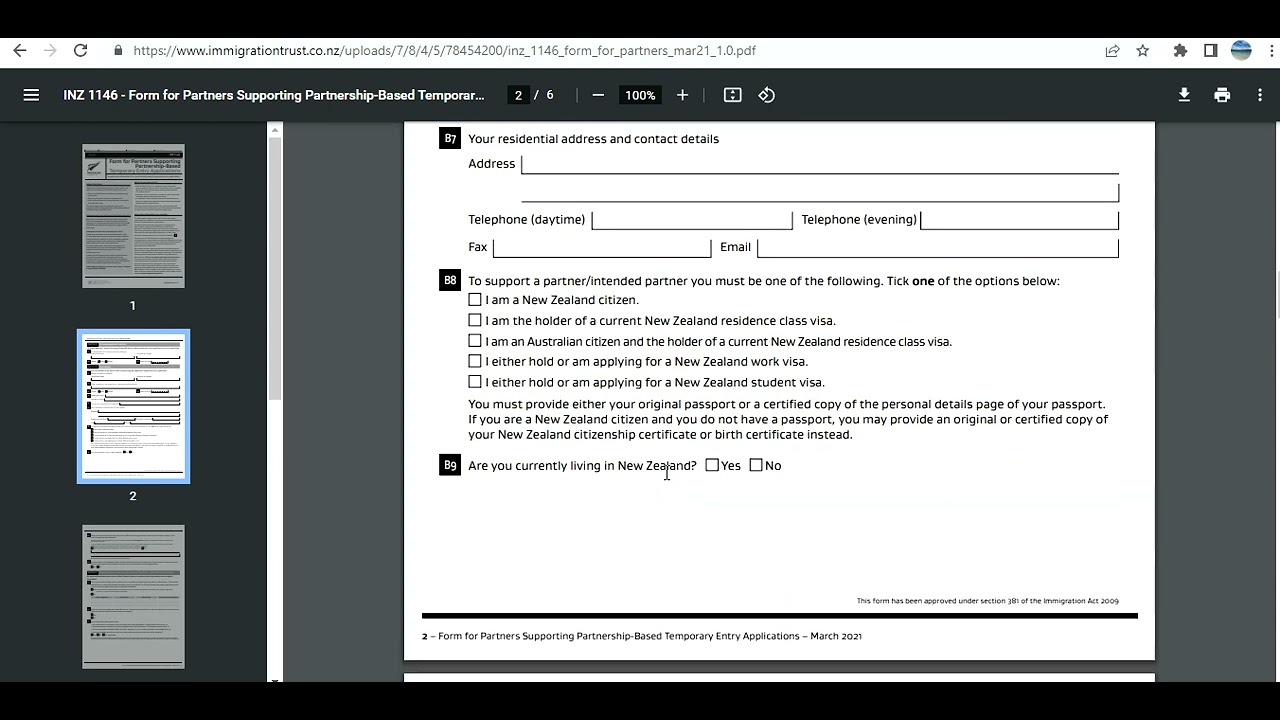This screenshot has height=720, width=1280.
Task: Click the B9 question label
Action: pos(450,465)
